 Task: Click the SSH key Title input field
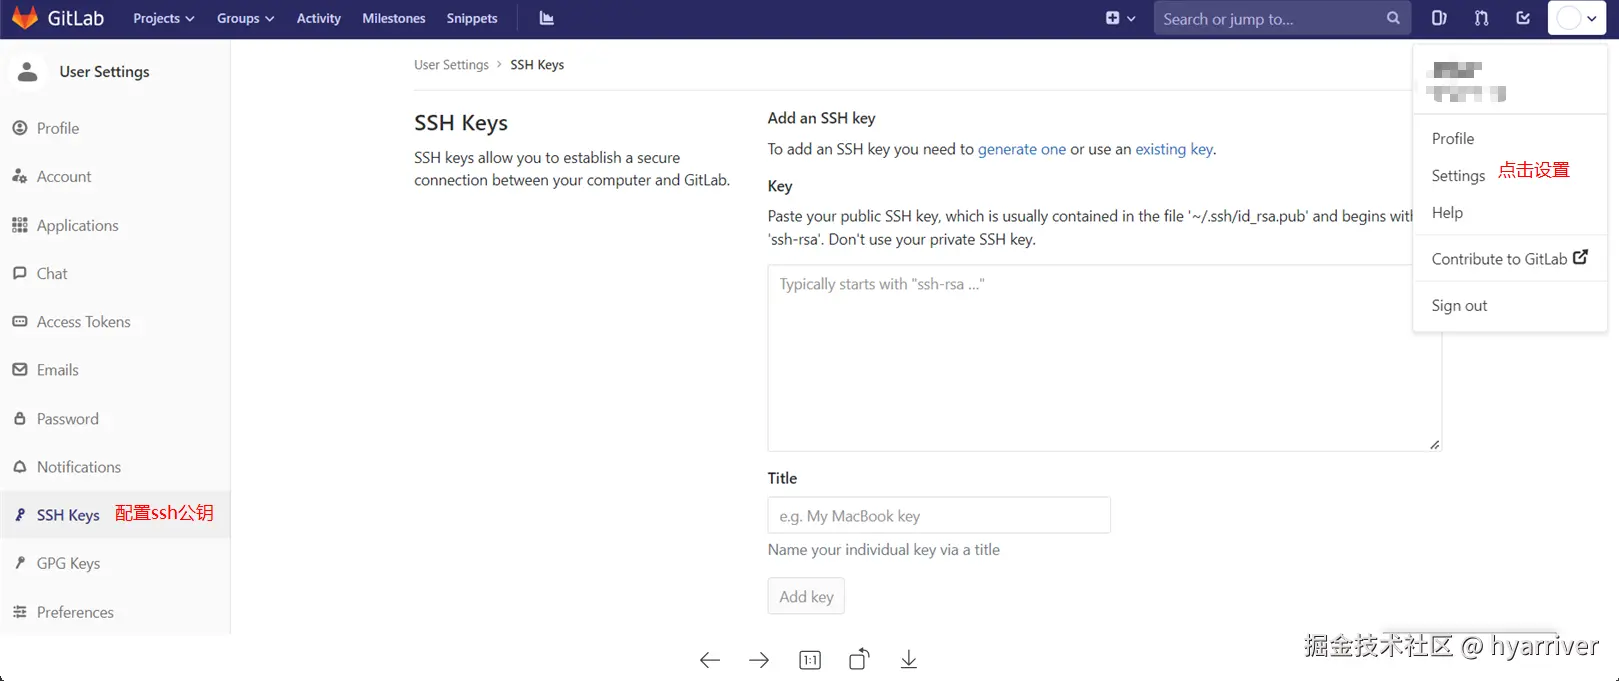point(939,516)
